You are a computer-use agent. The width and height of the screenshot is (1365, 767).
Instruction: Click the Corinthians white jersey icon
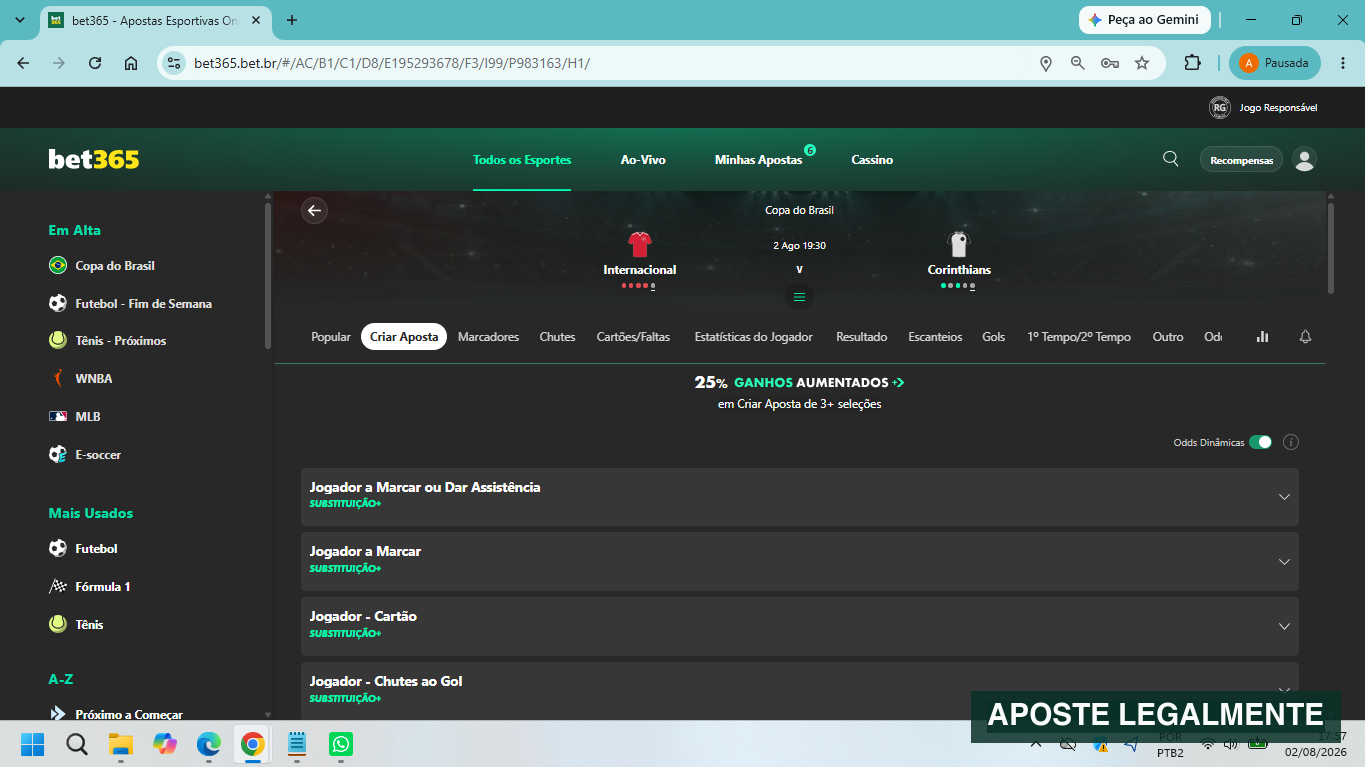click(959, 245)
